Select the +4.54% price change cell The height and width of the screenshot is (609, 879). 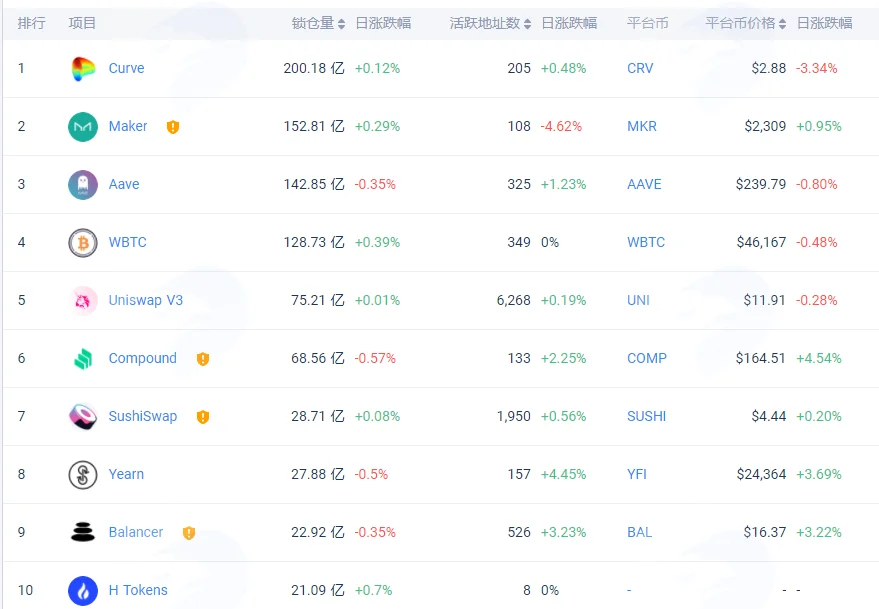pyautogui.click(x=819, y=358)
